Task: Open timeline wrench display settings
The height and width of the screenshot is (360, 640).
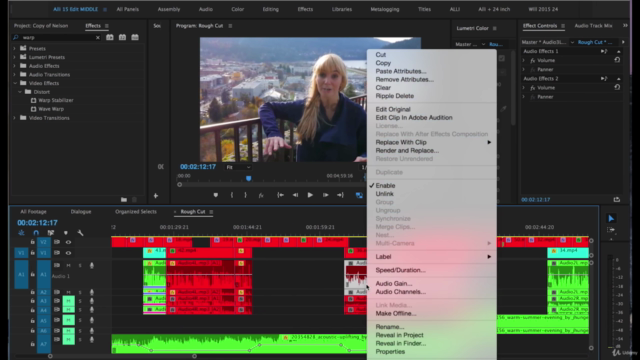Action: (80, 233)
